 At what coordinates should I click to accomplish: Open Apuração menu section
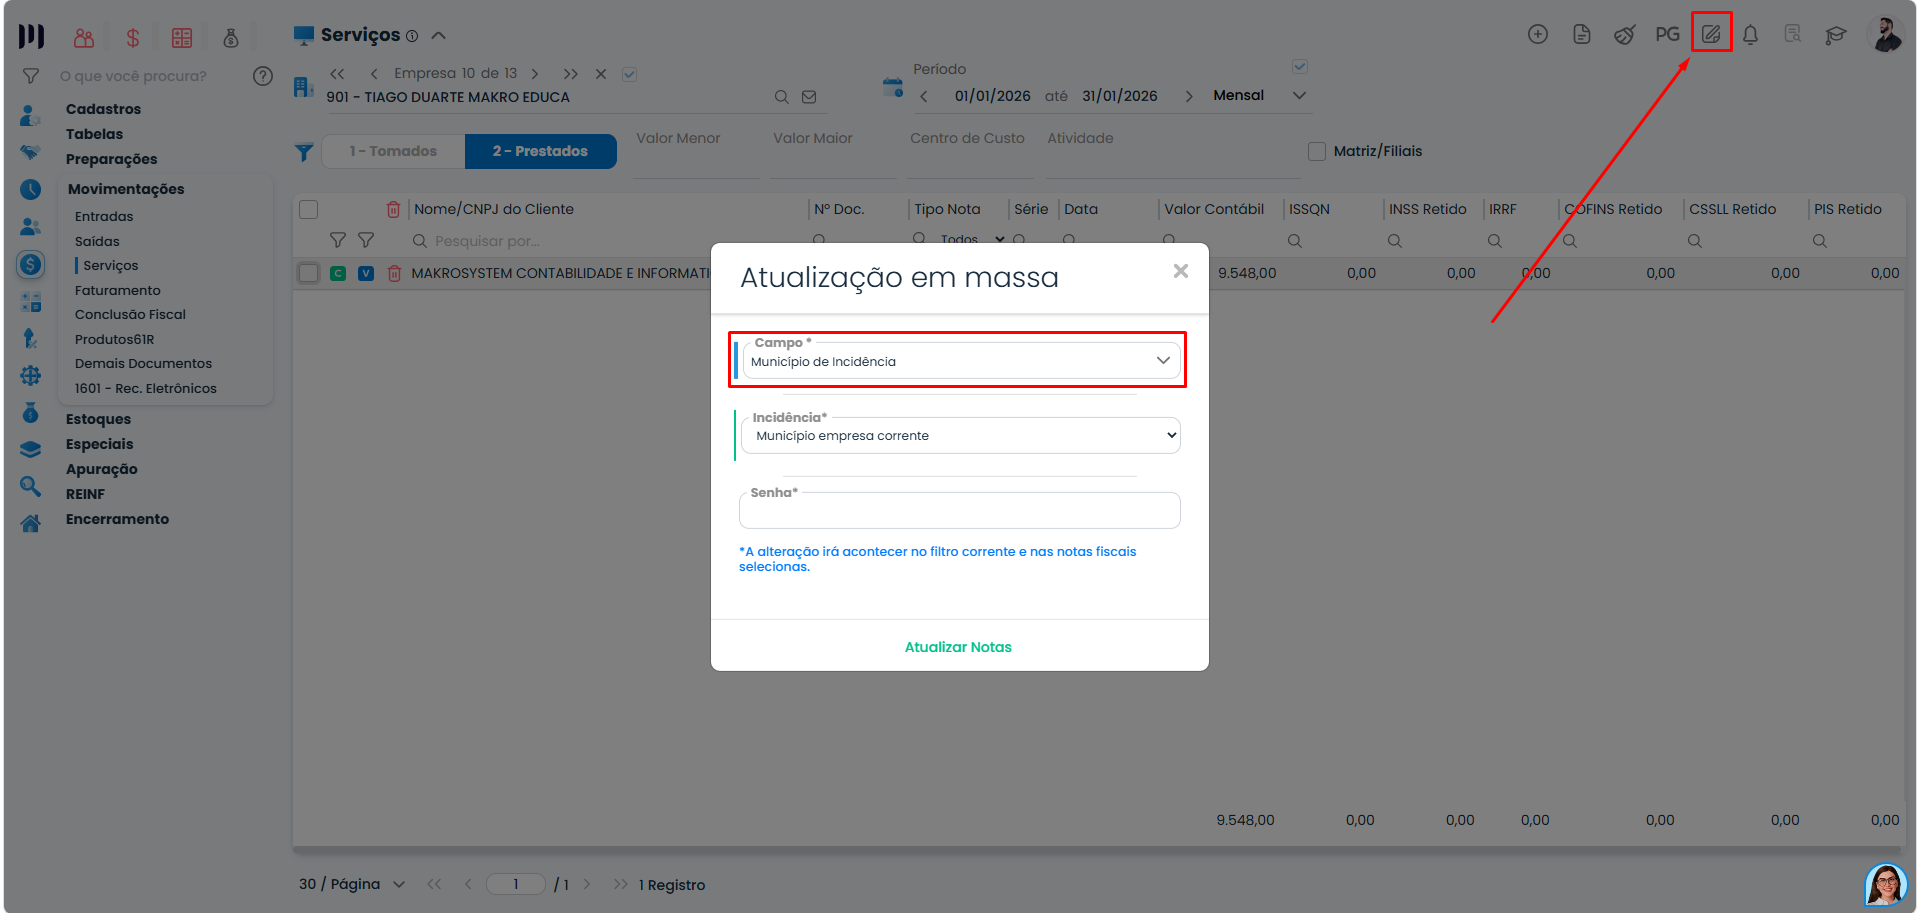tap(101, 469)
